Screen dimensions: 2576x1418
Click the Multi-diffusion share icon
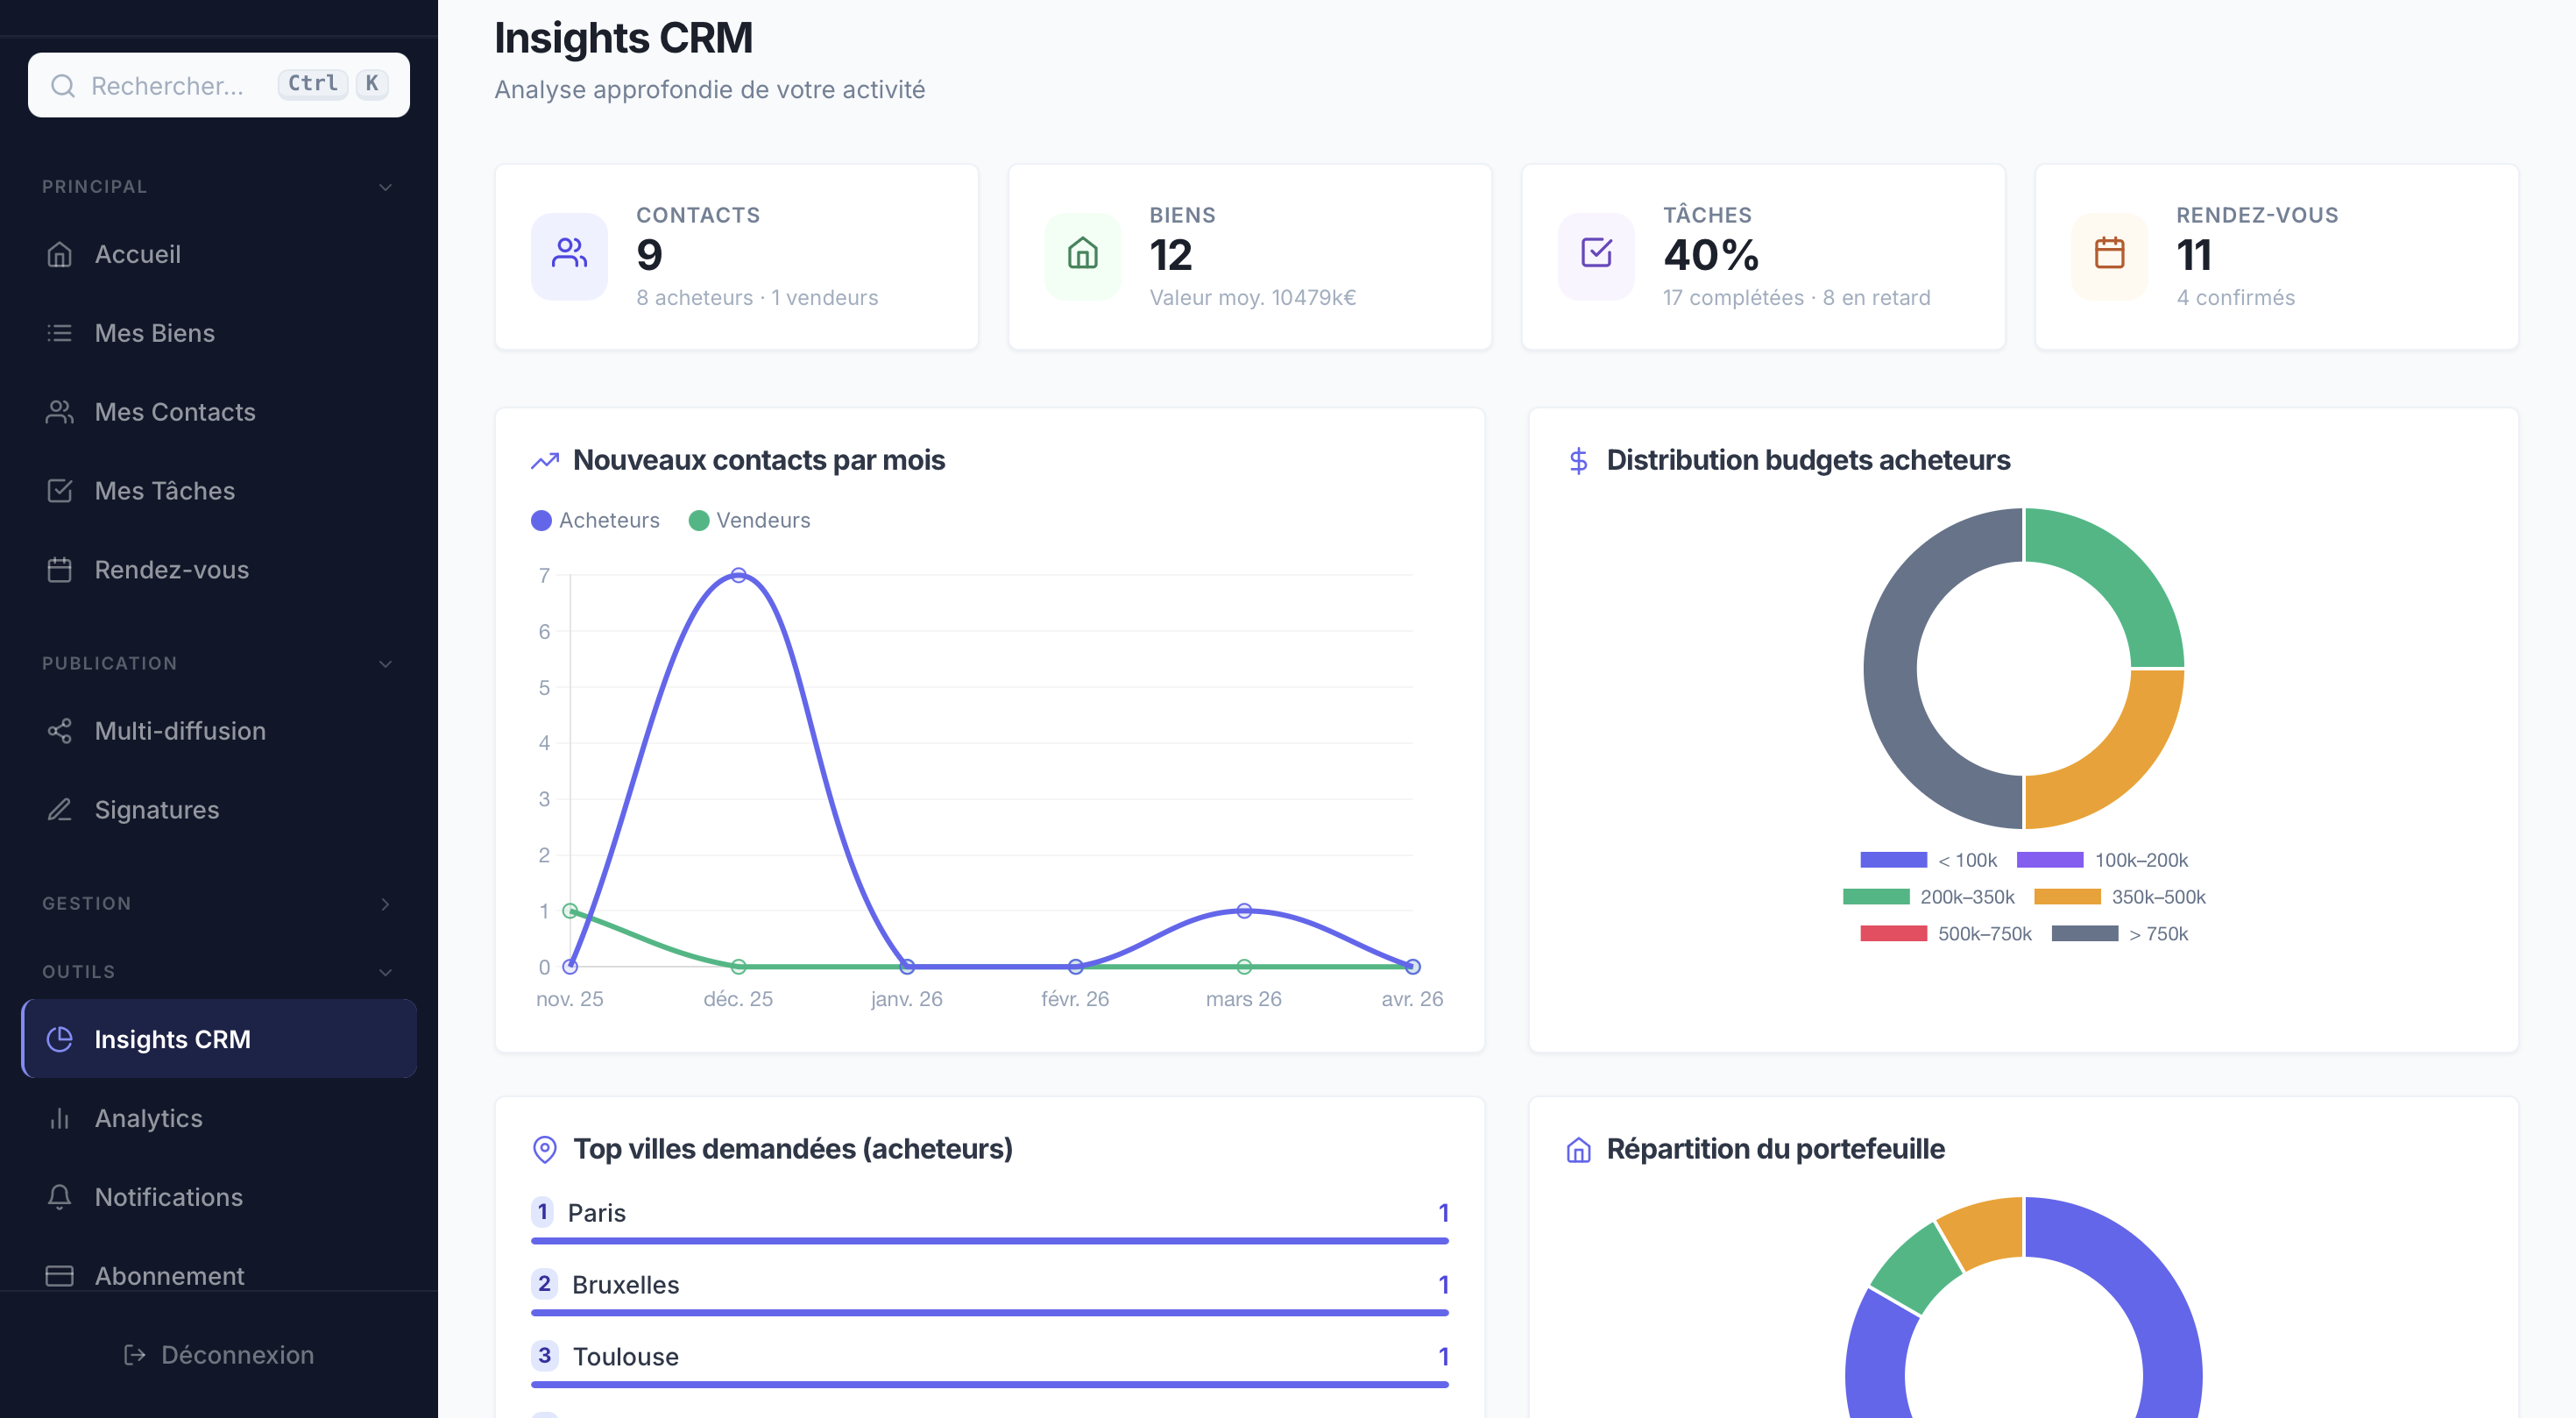(x=60, y=731)
